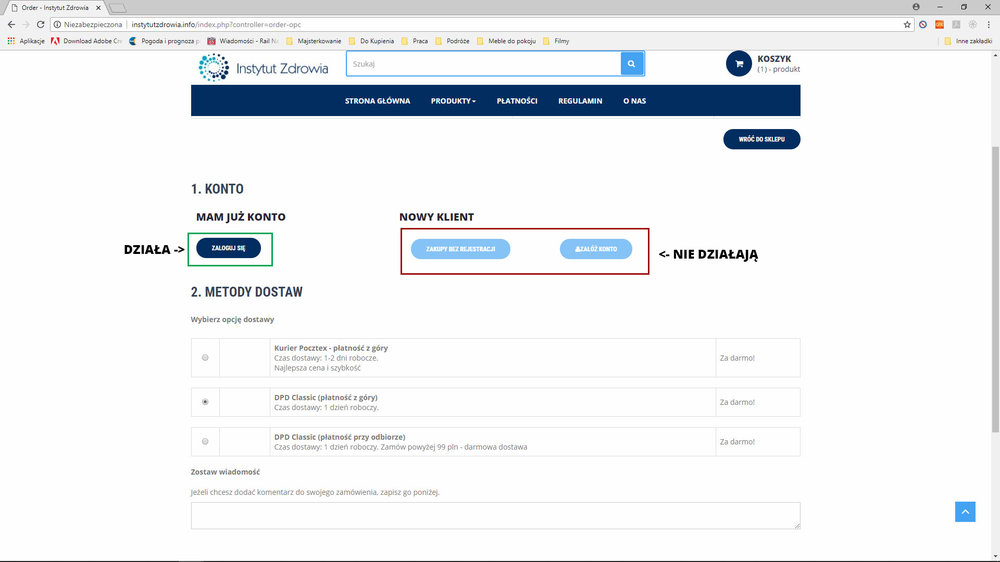Screen dimensions: 1000x562
Task: Click the faded circular extension icon
Action: 973,24
